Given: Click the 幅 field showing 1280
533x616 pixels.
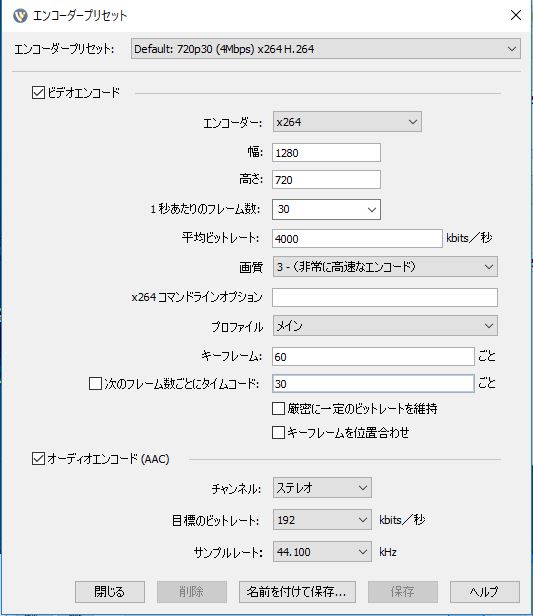Looking at the screenshot, I should tap(326, 152).
